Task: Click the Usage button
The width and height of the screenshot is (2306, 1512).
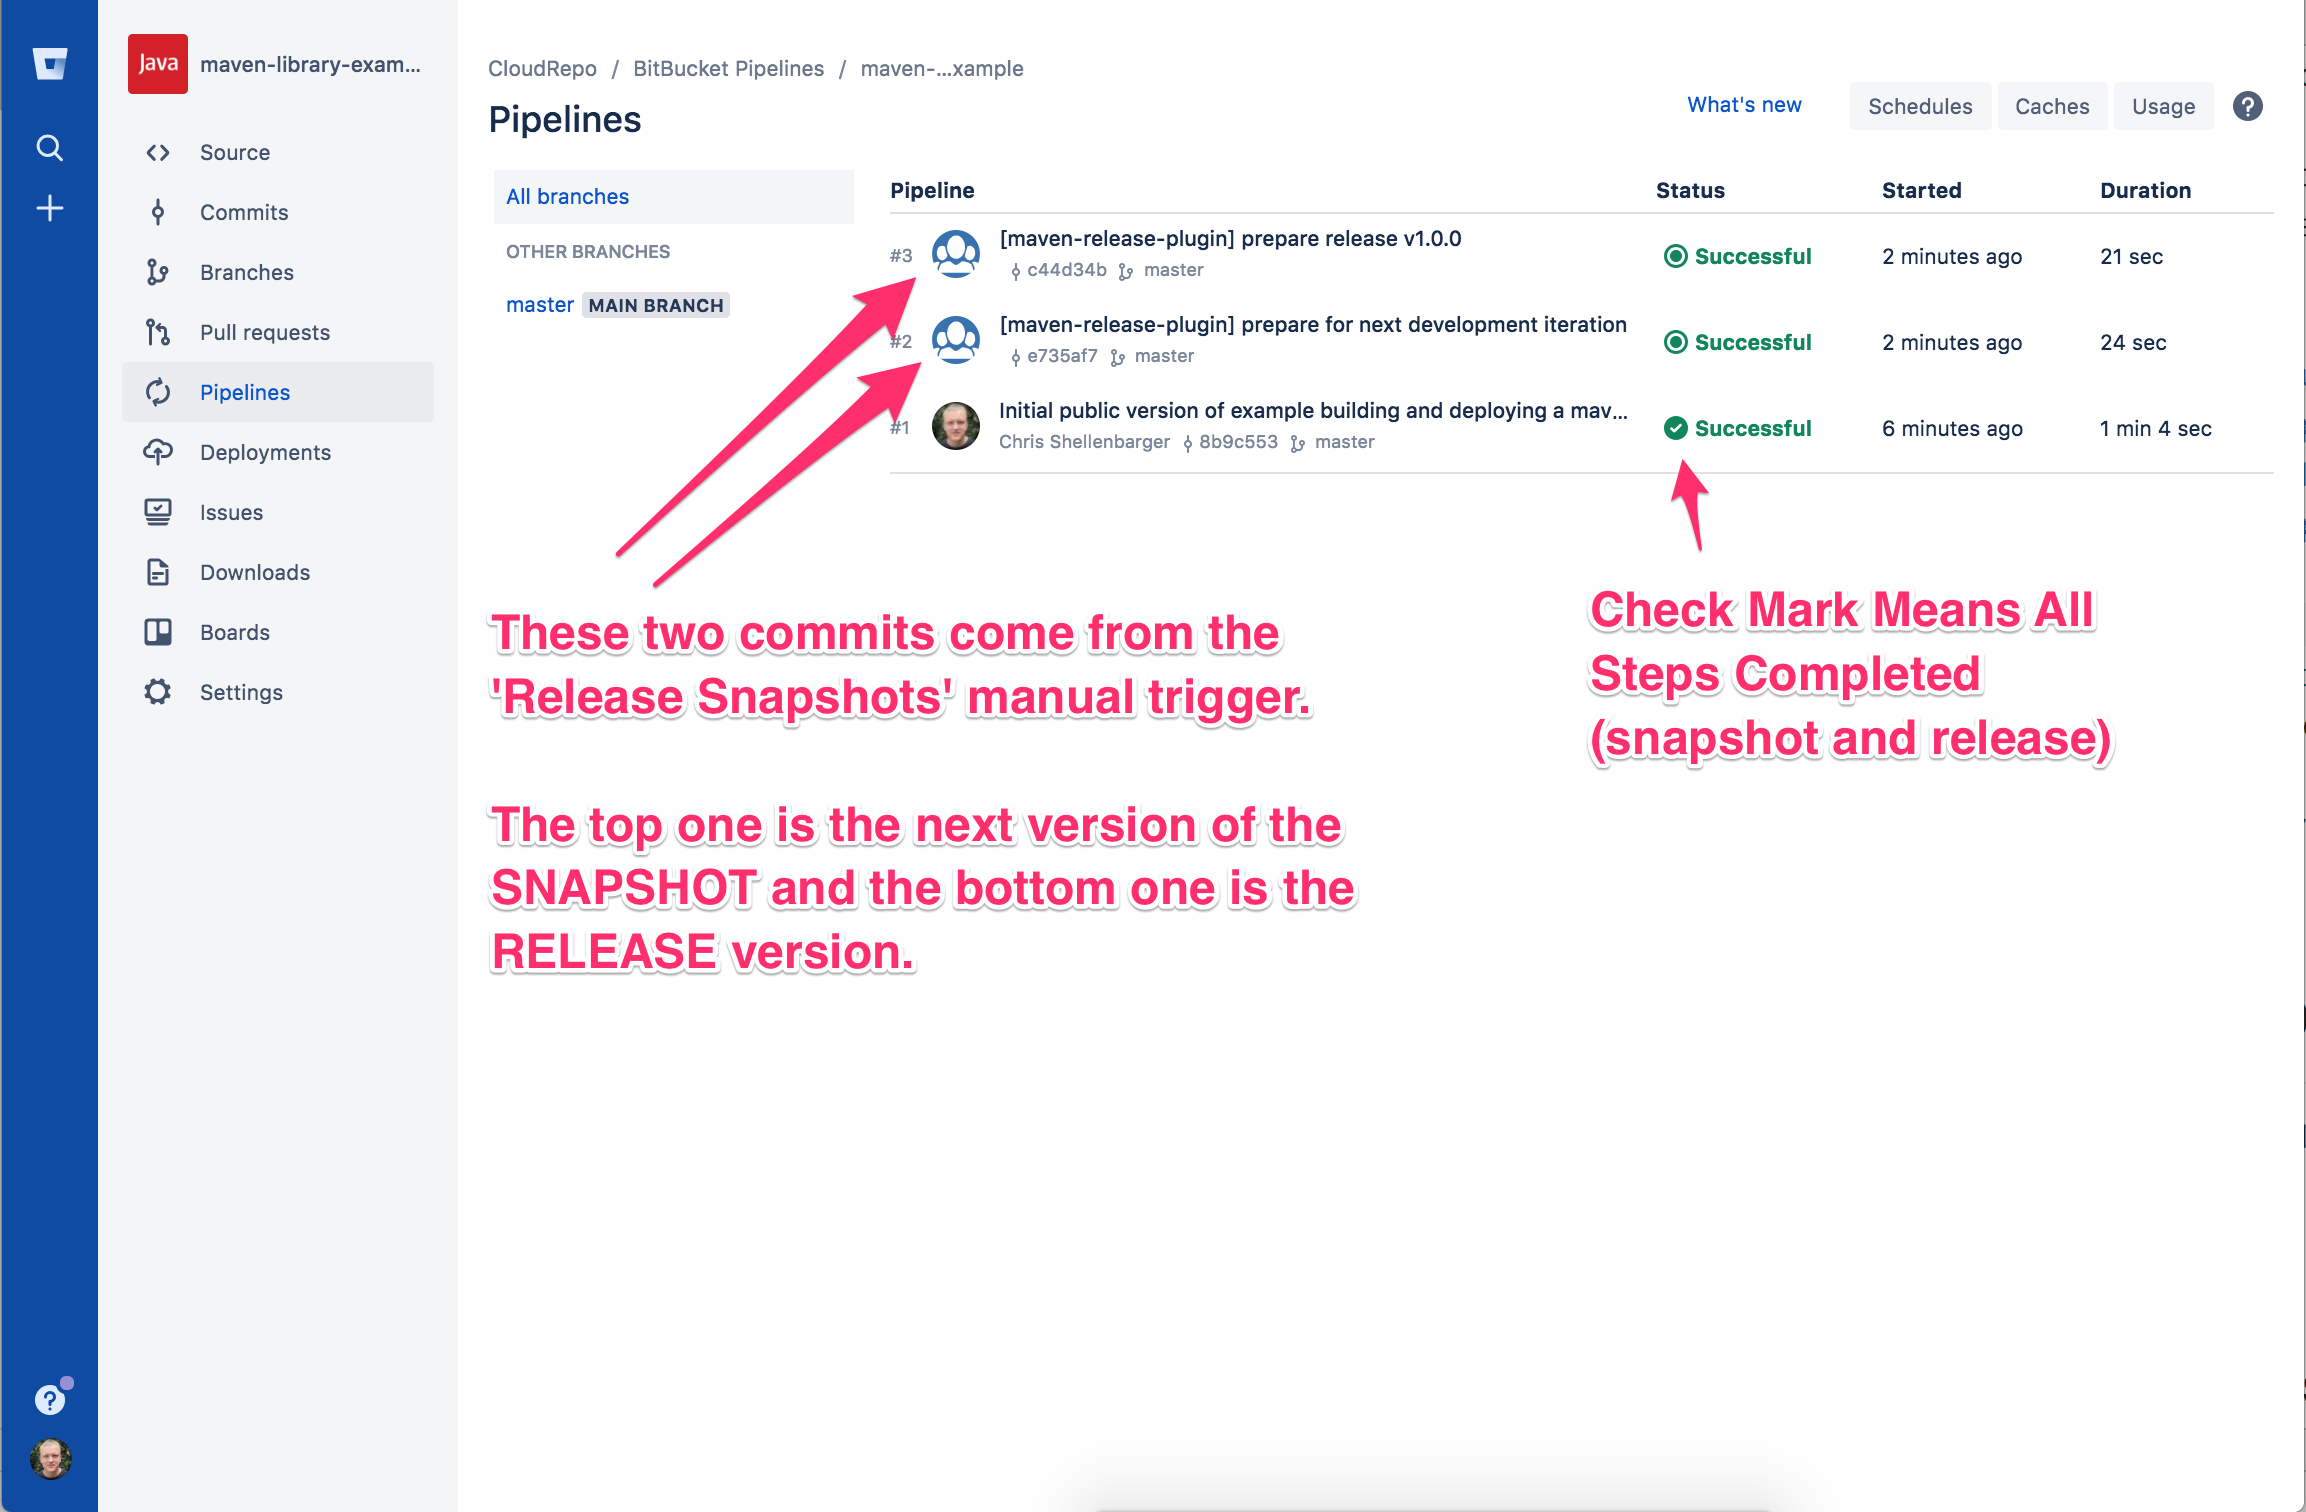Action: point(2164,105)
